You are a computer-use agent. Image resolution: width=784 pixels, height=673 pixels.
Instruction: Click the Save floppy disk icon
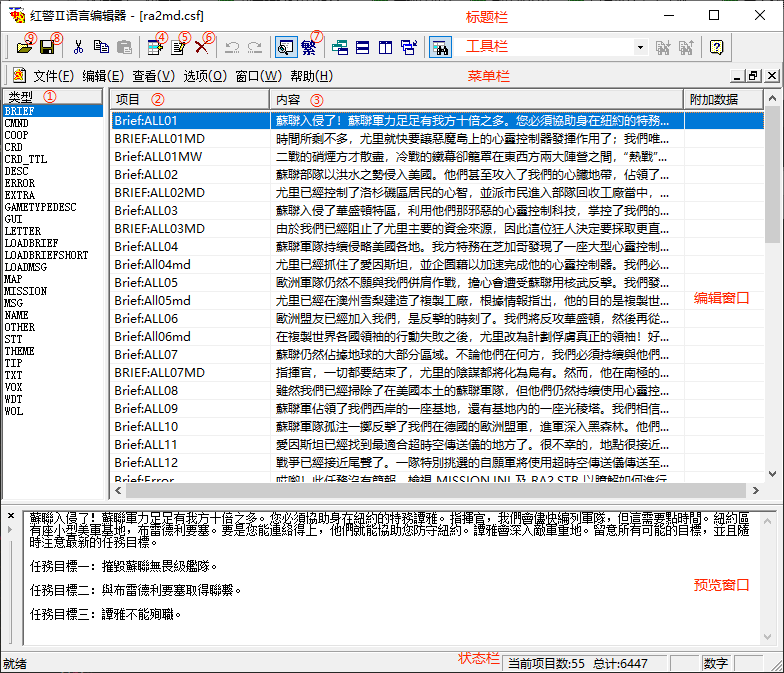[x=47, y=48]
